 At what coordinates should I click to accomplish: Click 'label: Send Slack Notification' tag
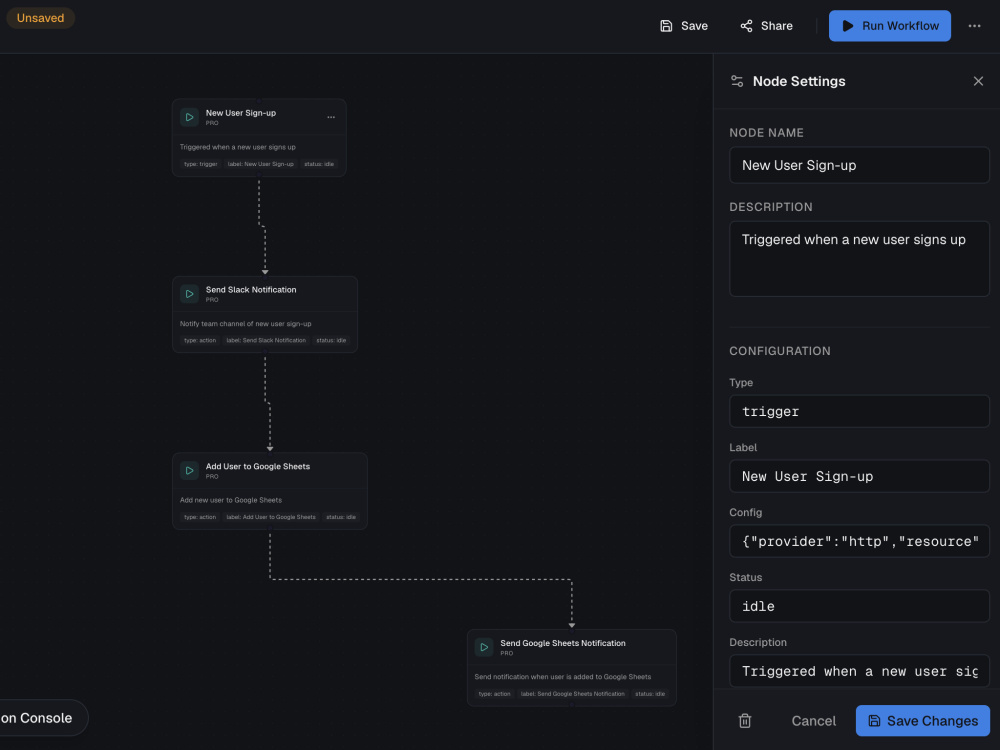[266, 341]
